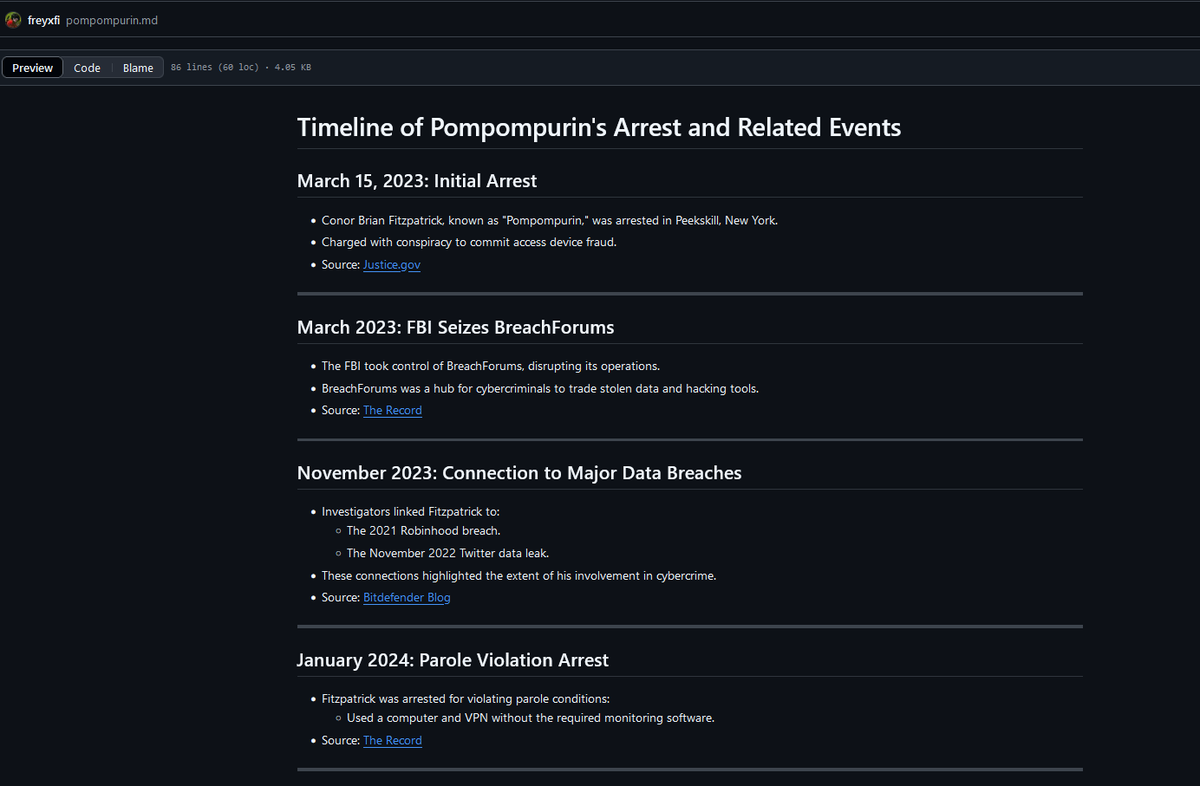Click the 'The FBI took control of BreachForums' line
The width and height of the screenshot is (1200, 786).
(491, 366)
